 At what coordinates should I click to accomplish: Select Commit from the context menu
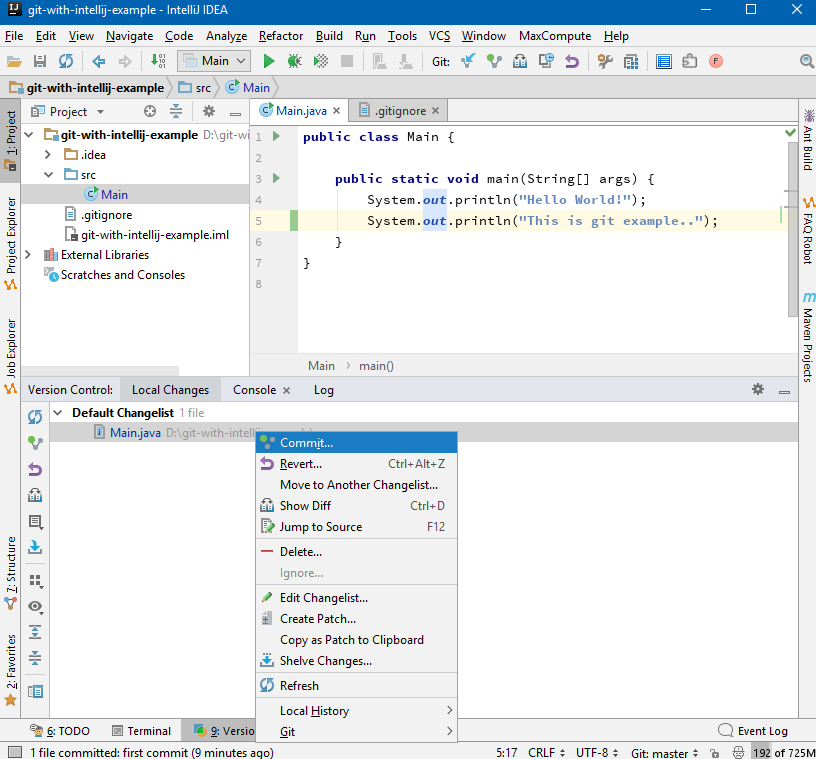pos(310,442)
